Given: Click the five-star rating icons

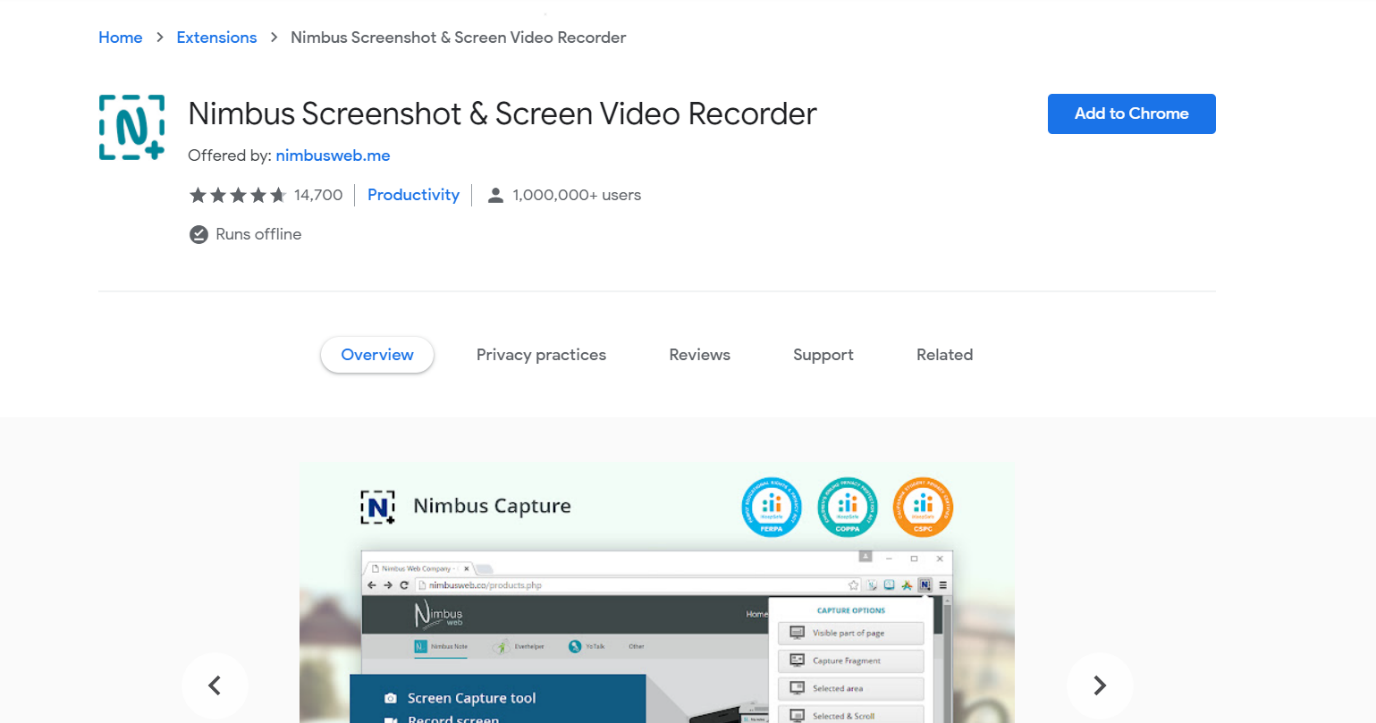Looking at the screenshot, I should (x=238, y=195).
